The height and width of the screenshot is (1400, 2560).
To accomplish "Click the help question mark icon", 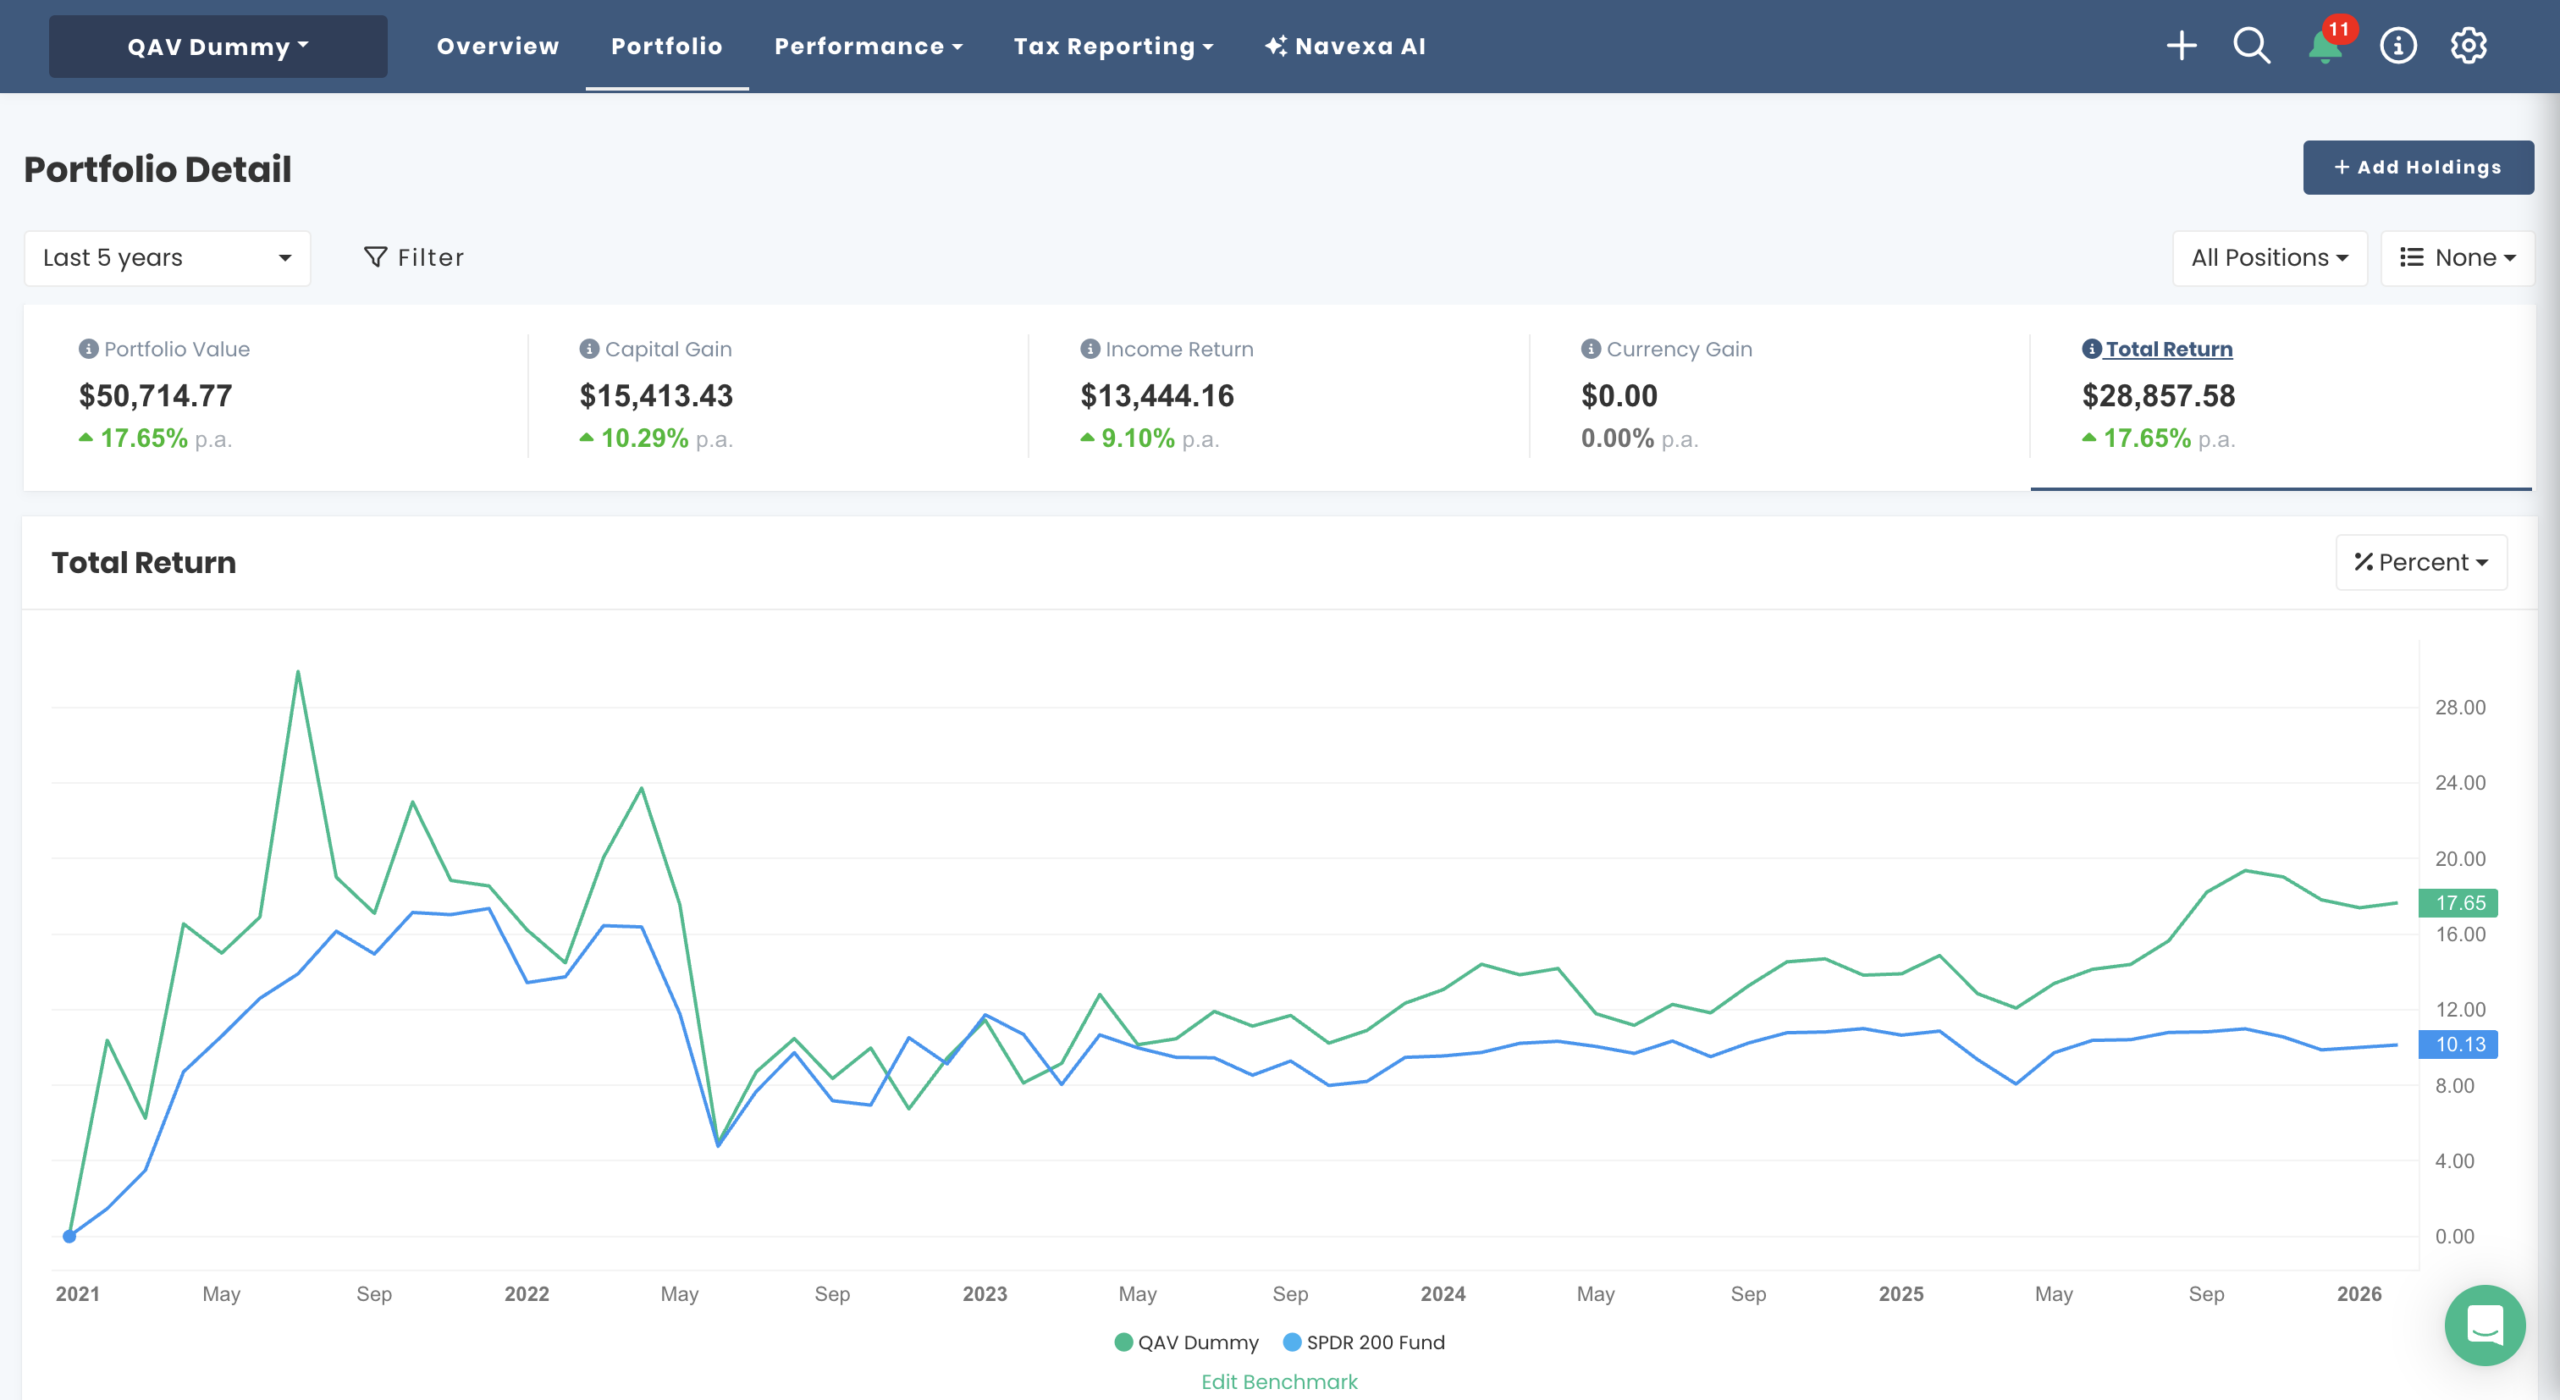I will (2397, 46).
